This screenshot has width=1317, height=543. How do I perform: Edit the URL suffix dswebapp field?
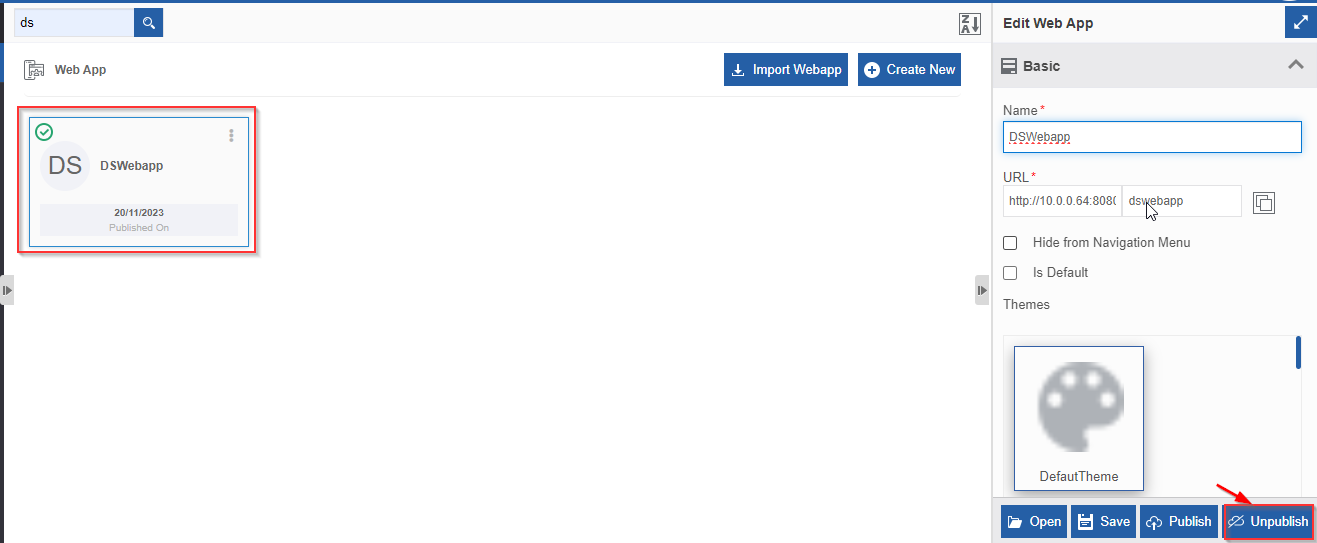click(x=1182, y=201)
